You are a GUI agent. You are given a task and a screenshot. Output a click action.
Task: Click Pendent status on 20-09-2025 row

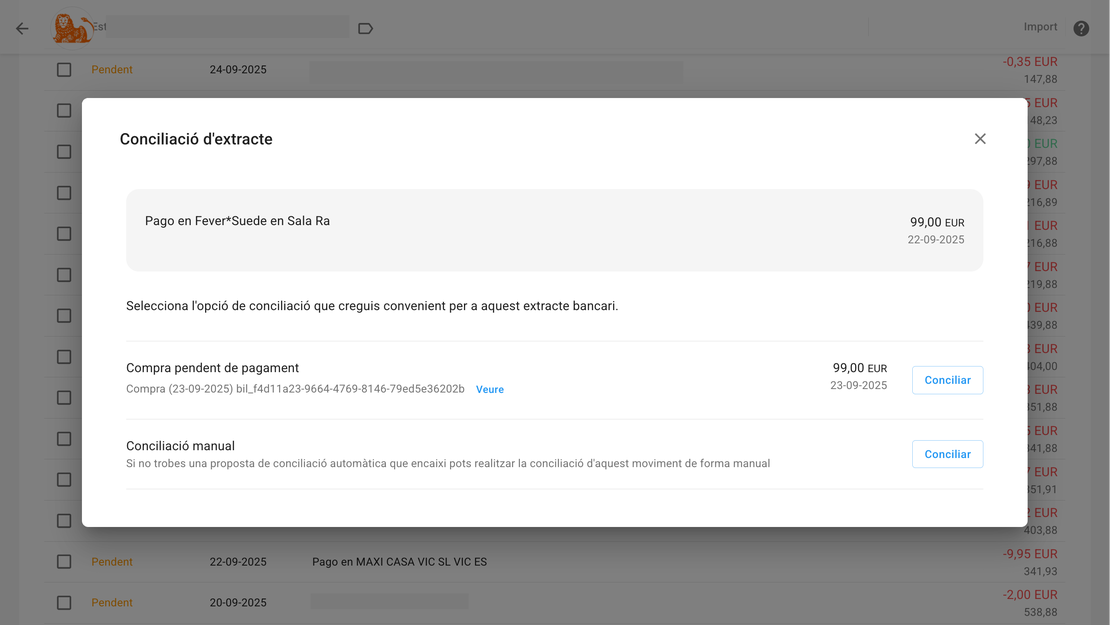[x=112, y=603]
